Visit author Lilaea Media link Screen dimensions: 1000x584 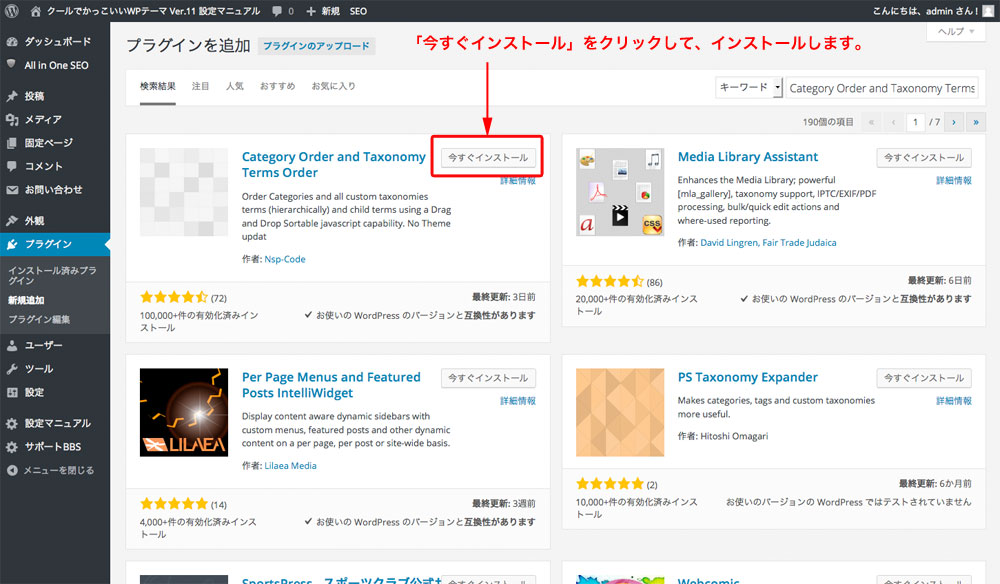click(x=290, y=466)
